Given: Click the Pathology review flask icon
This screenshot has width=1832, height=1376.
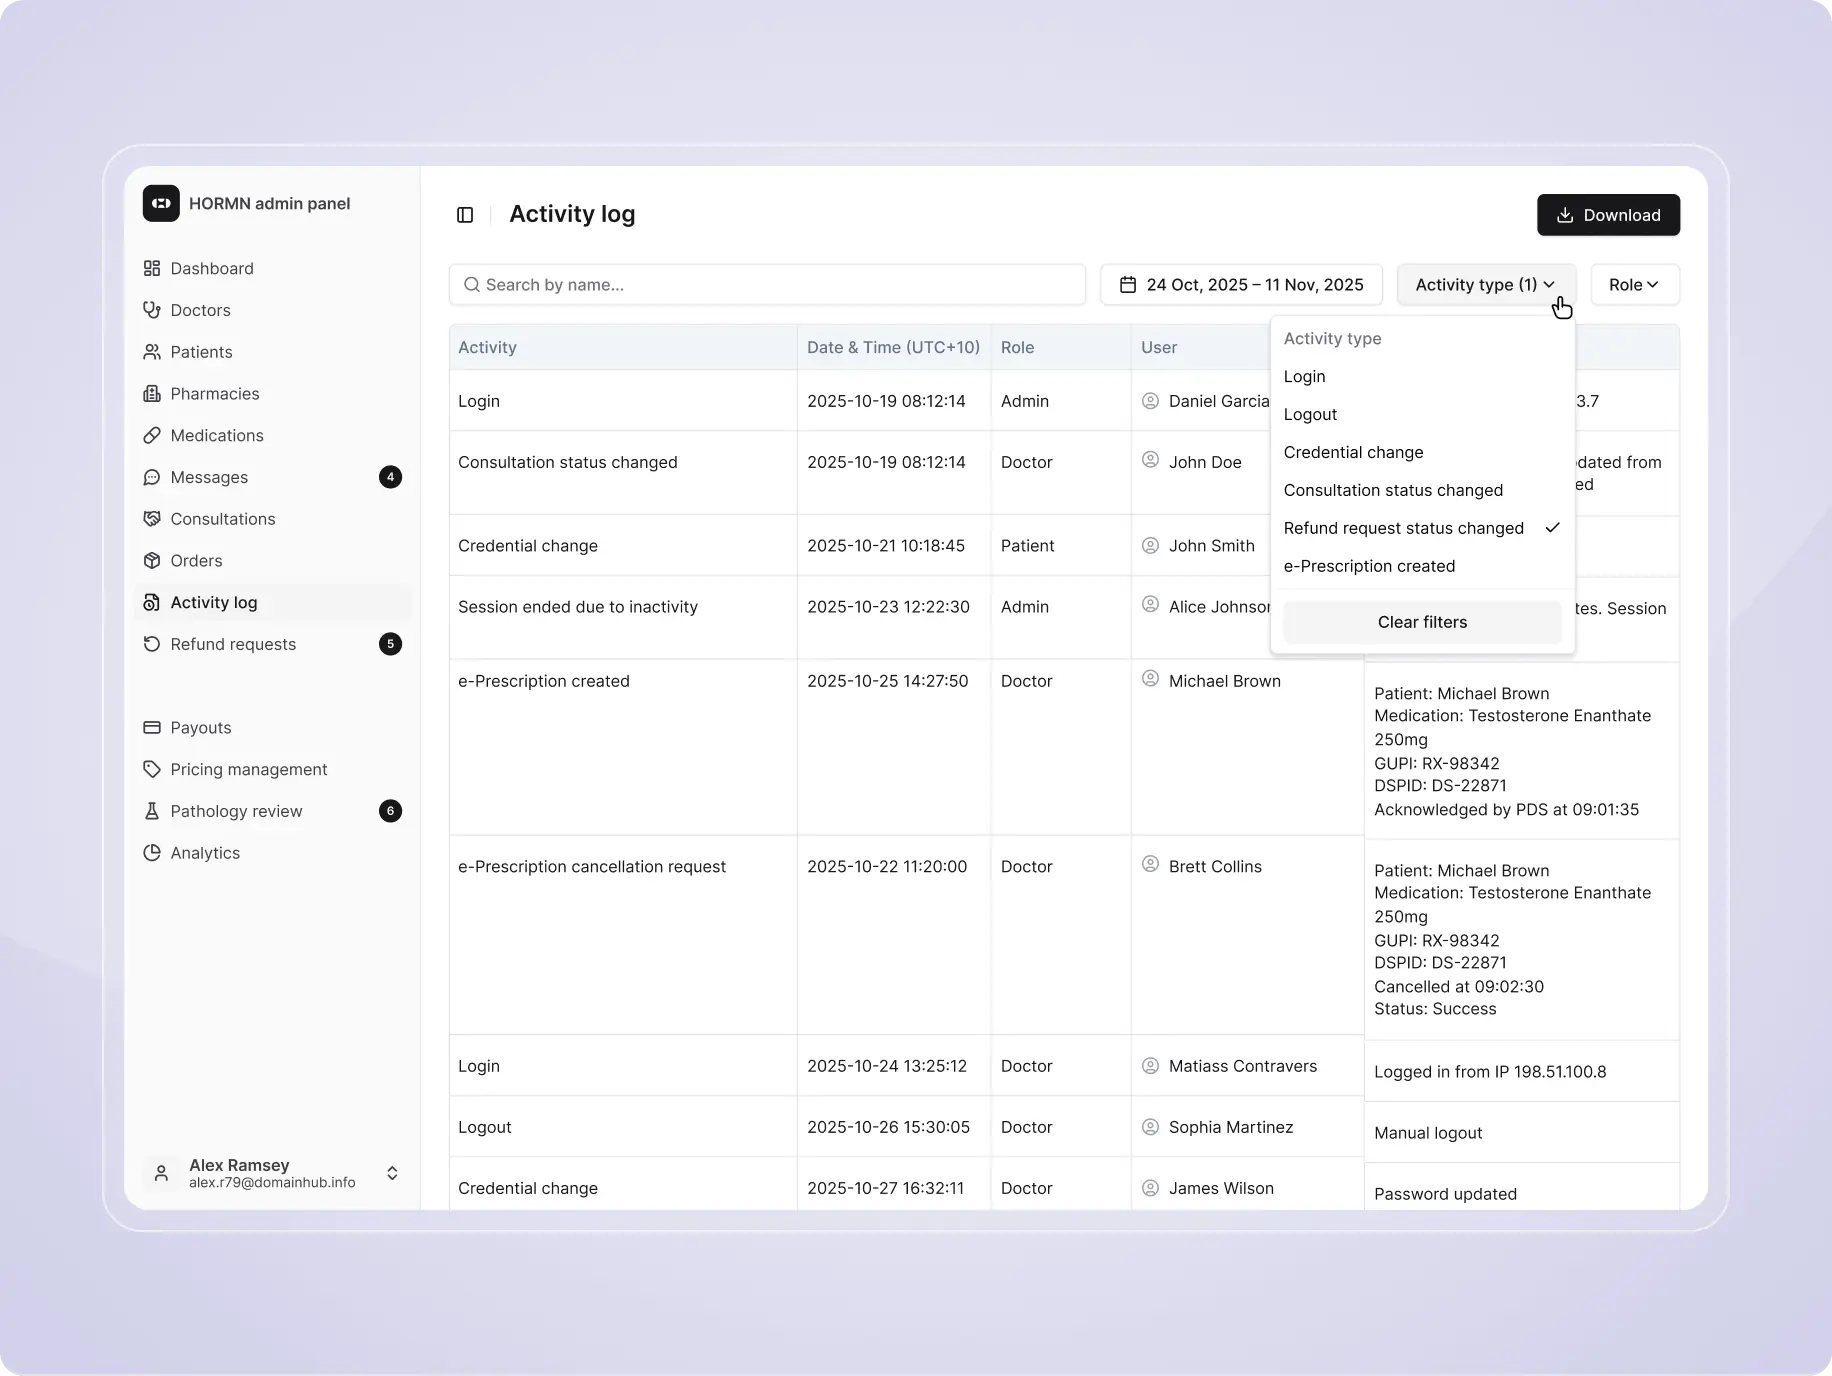Looking at the screenshot, I should point(152,811).
